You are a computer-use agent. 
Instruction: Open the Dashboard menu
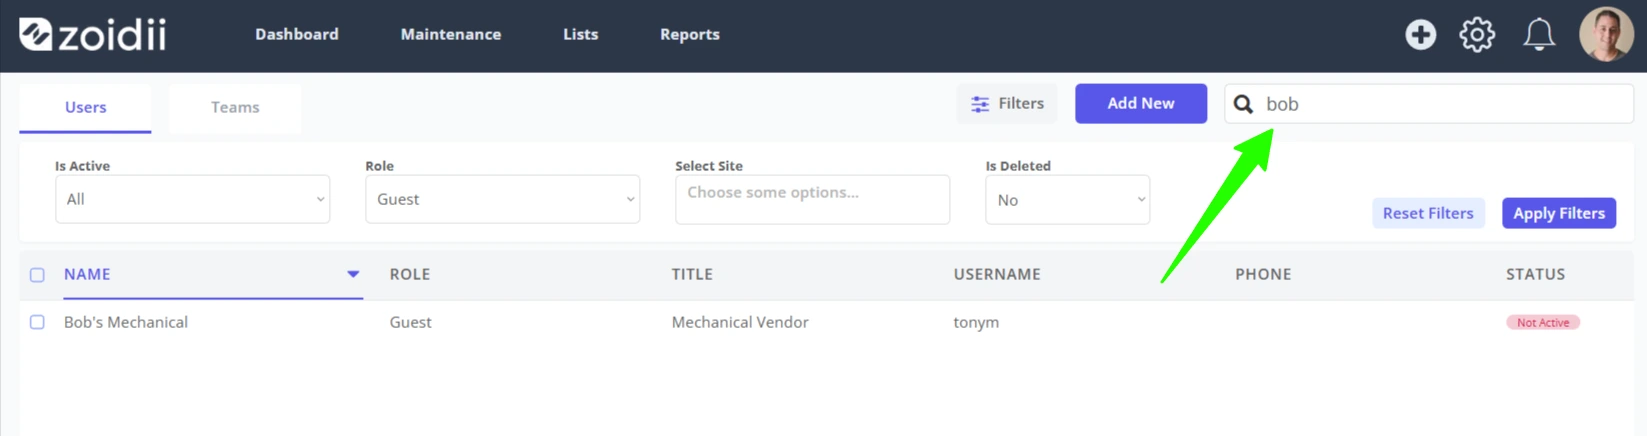coord(297,34)
